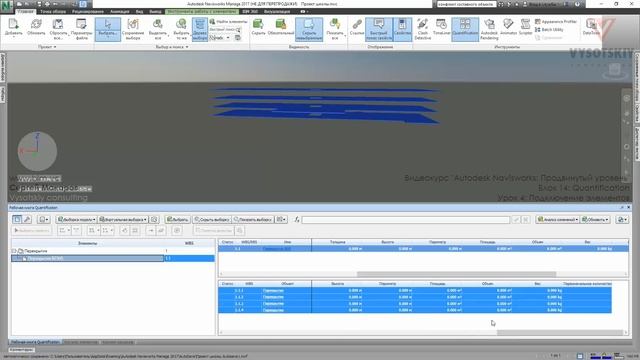Open Appearance Profiler
This screenshot has width=640, height=360.
[556, 21]
